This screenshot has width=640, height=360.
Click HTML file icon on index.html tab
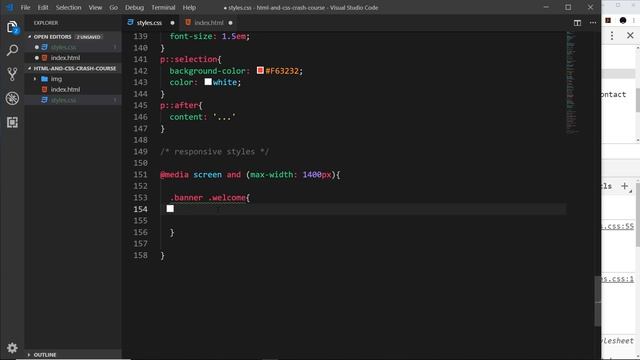(x=188, y=22)
